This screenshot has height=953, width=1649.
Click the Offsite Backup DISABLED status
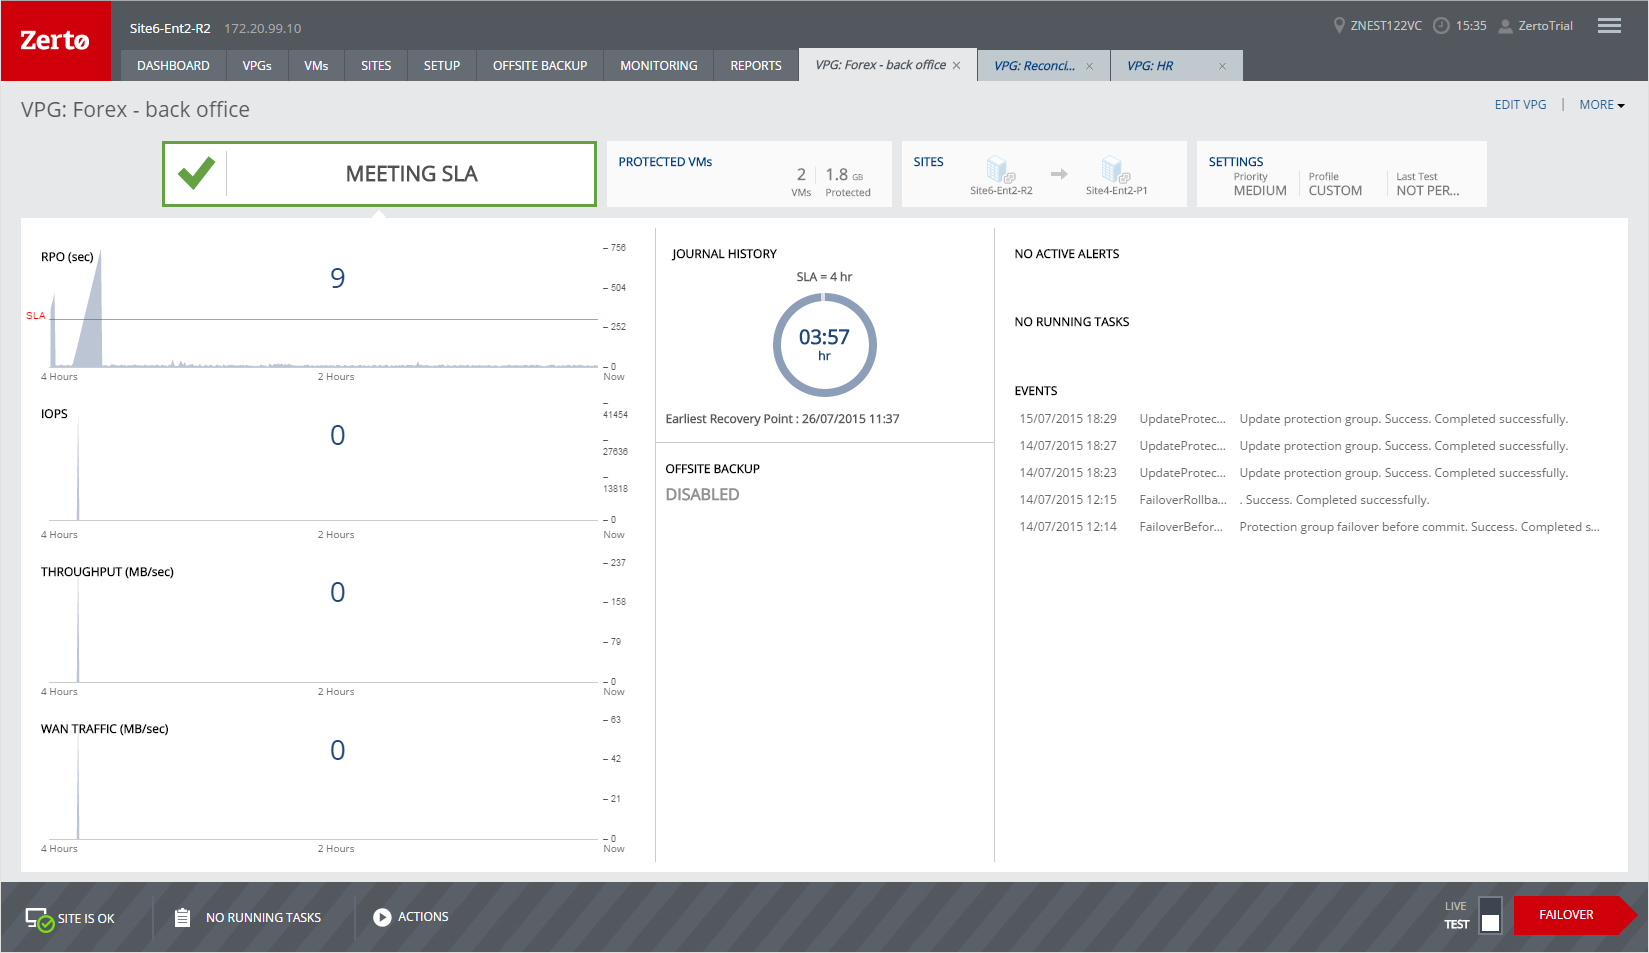pos(702,495)
